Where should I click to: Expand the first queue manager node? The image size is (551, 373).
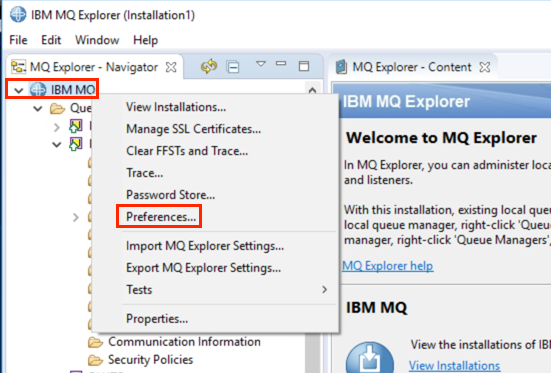[x=57, y=127]
